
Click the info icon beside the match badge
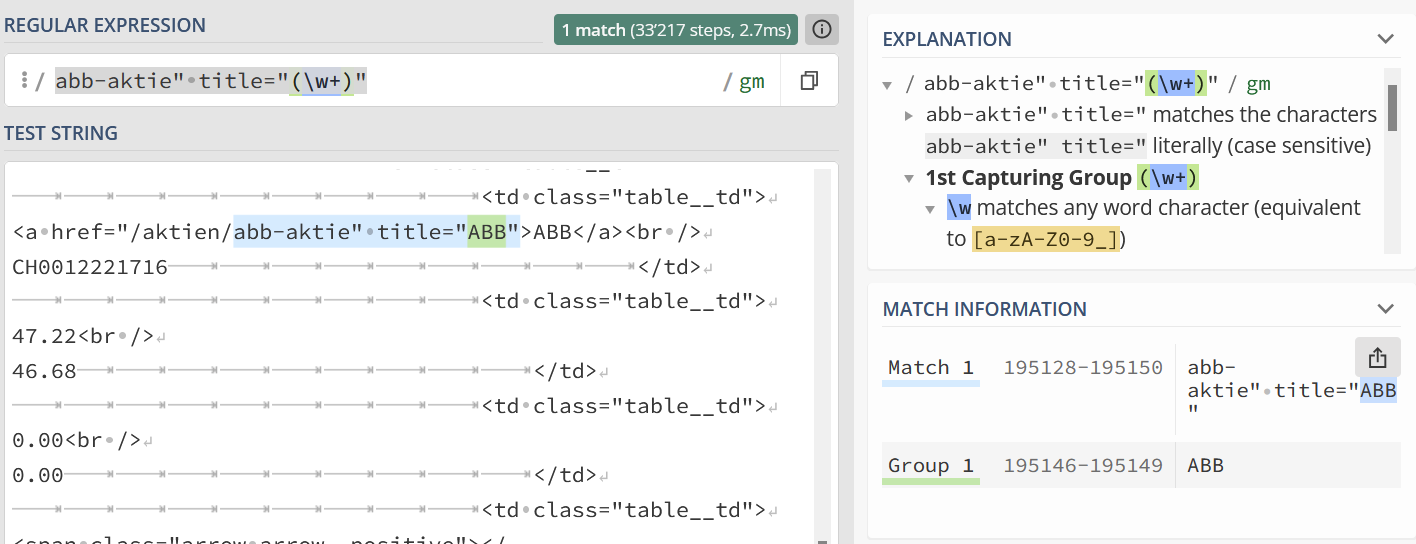click(822, 30)
